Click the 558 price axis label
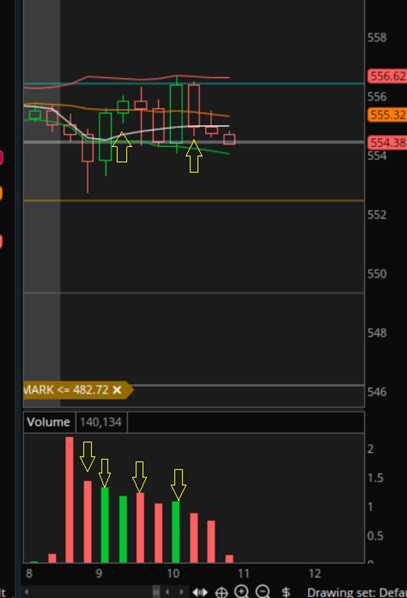407x598 pixels. tap(377, 37)
